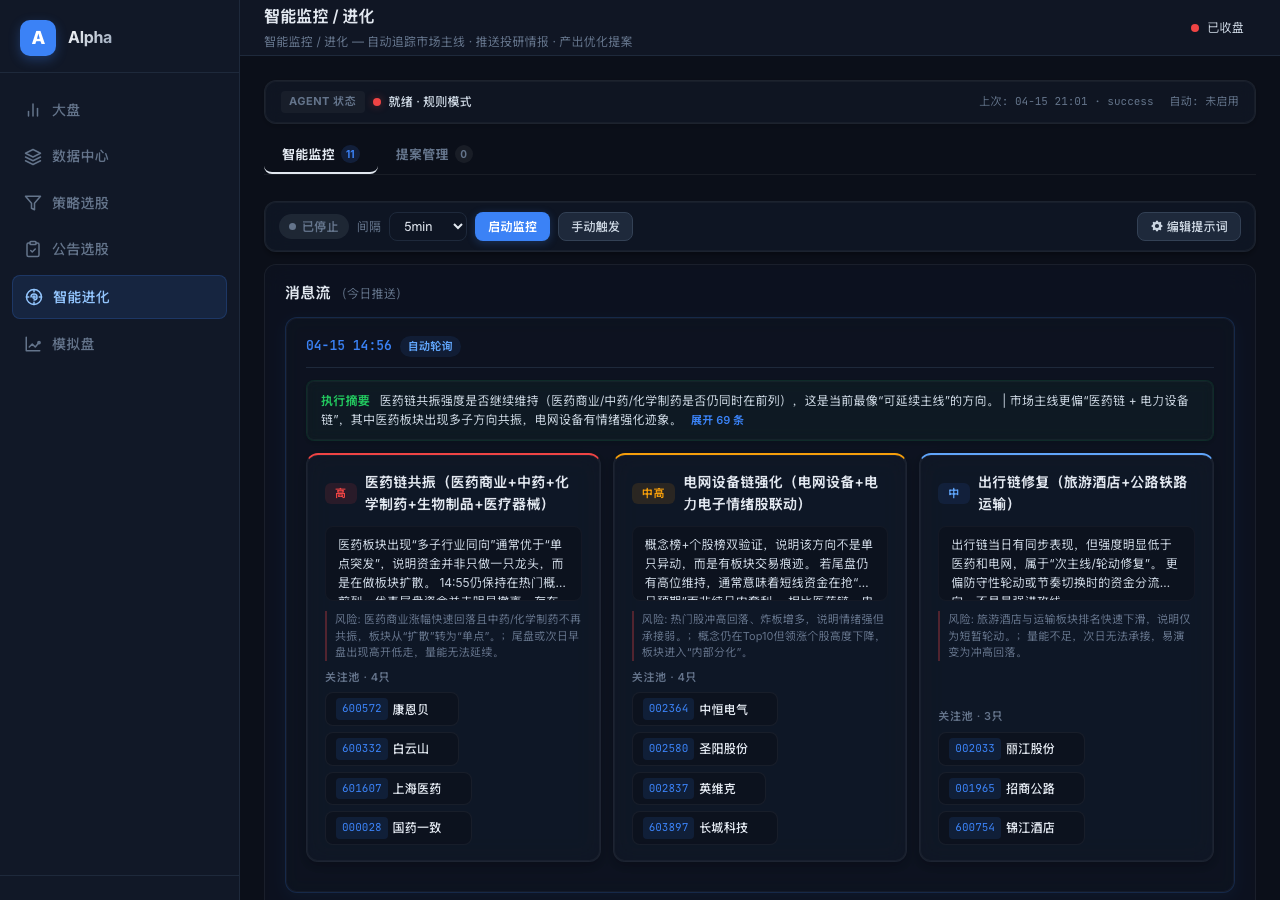The width and height of the screenshot is (1280, 900).
Task: Go to 策略选股 in the sidebar
Action: pos(119,203)
